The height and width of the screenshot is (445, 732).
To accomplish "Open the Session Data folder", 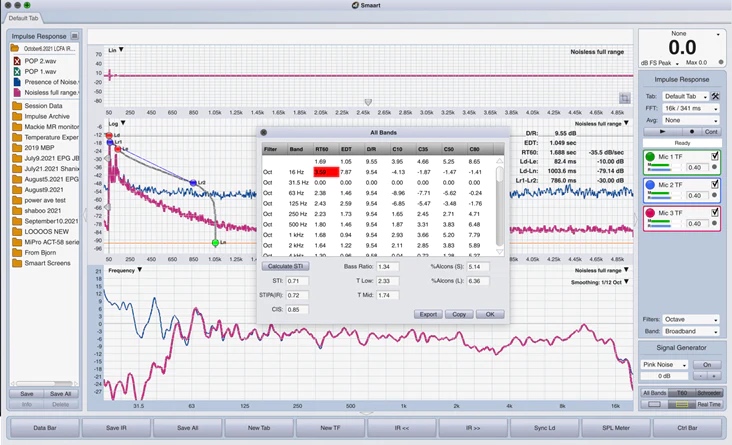I will pyautogui.click(x=42, y=105).
